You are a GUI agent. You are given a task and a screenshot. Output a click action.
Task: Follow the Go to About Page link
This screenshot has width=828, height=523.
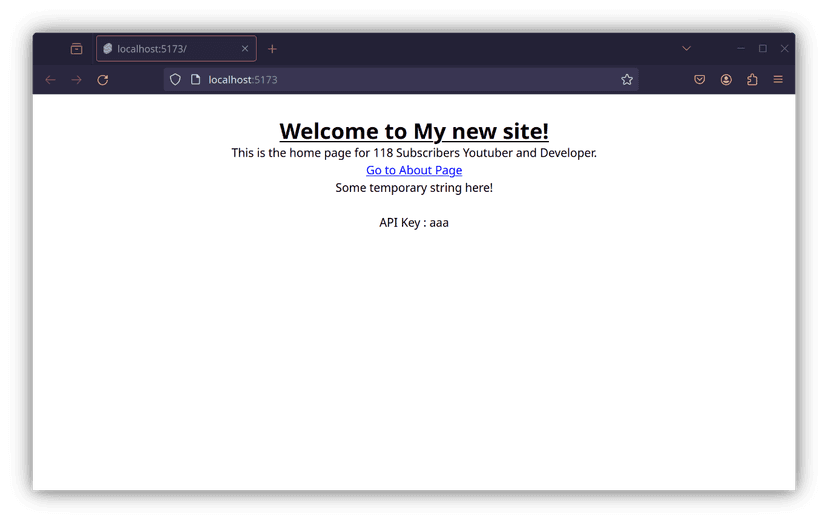click(x=414, y=170)
